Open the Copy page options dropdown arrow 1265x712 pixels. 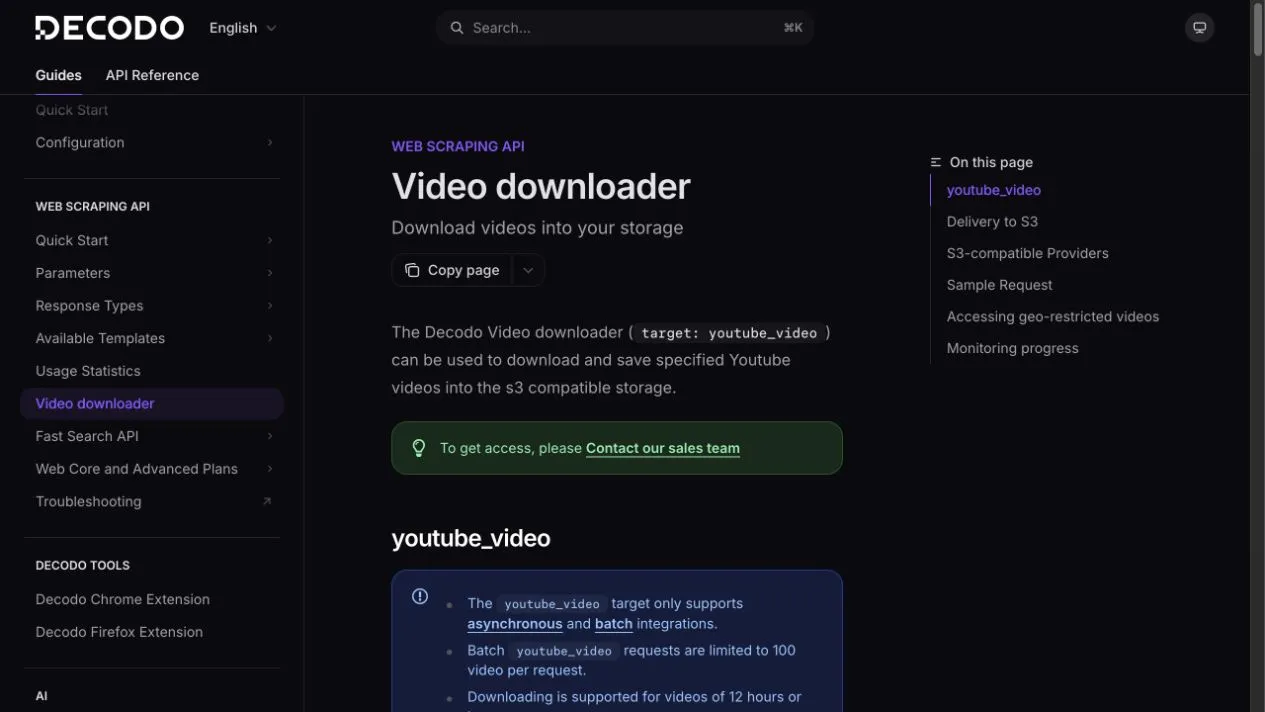tap(528, 270)
